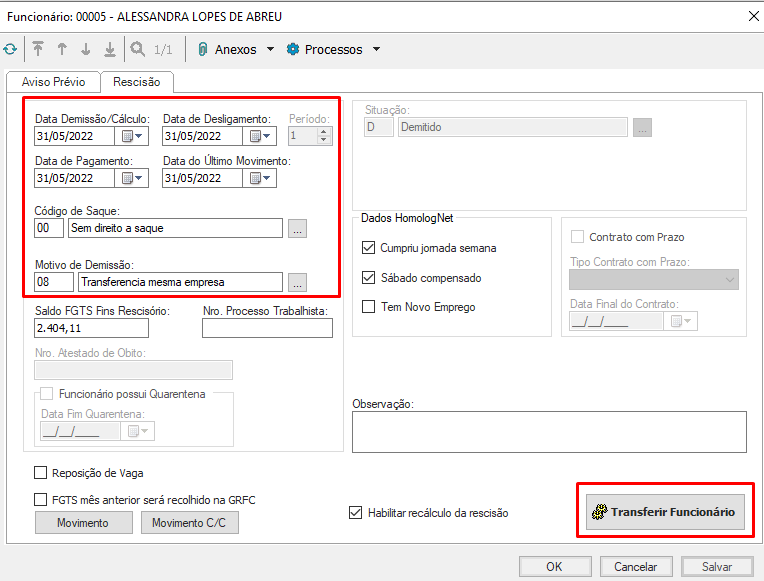Open calendar for Data Fim Quarentena
This screenshot has width=764, height=581.
click(x=138, y=431)
